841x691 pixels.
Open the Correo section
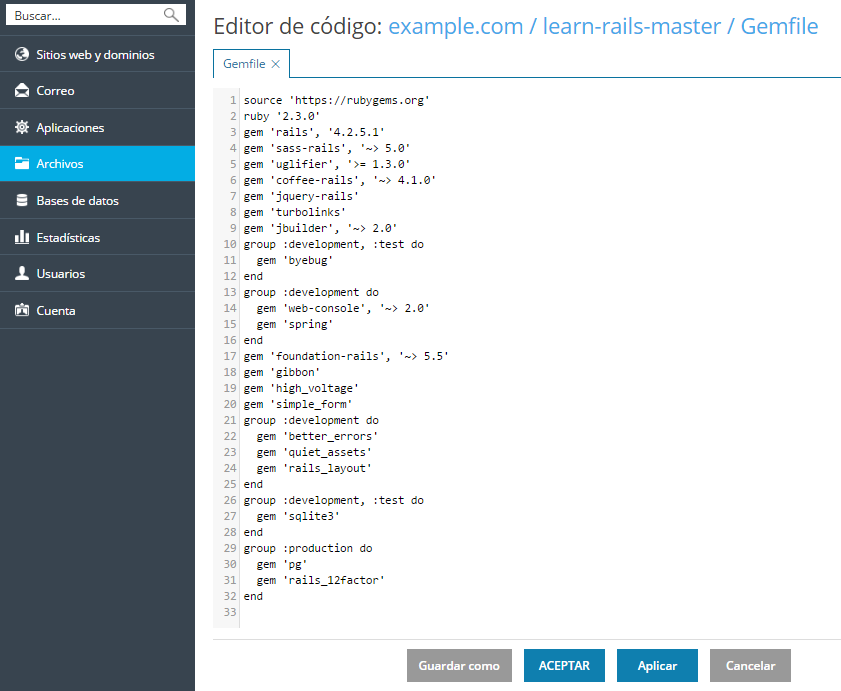(x=97, y=91)
